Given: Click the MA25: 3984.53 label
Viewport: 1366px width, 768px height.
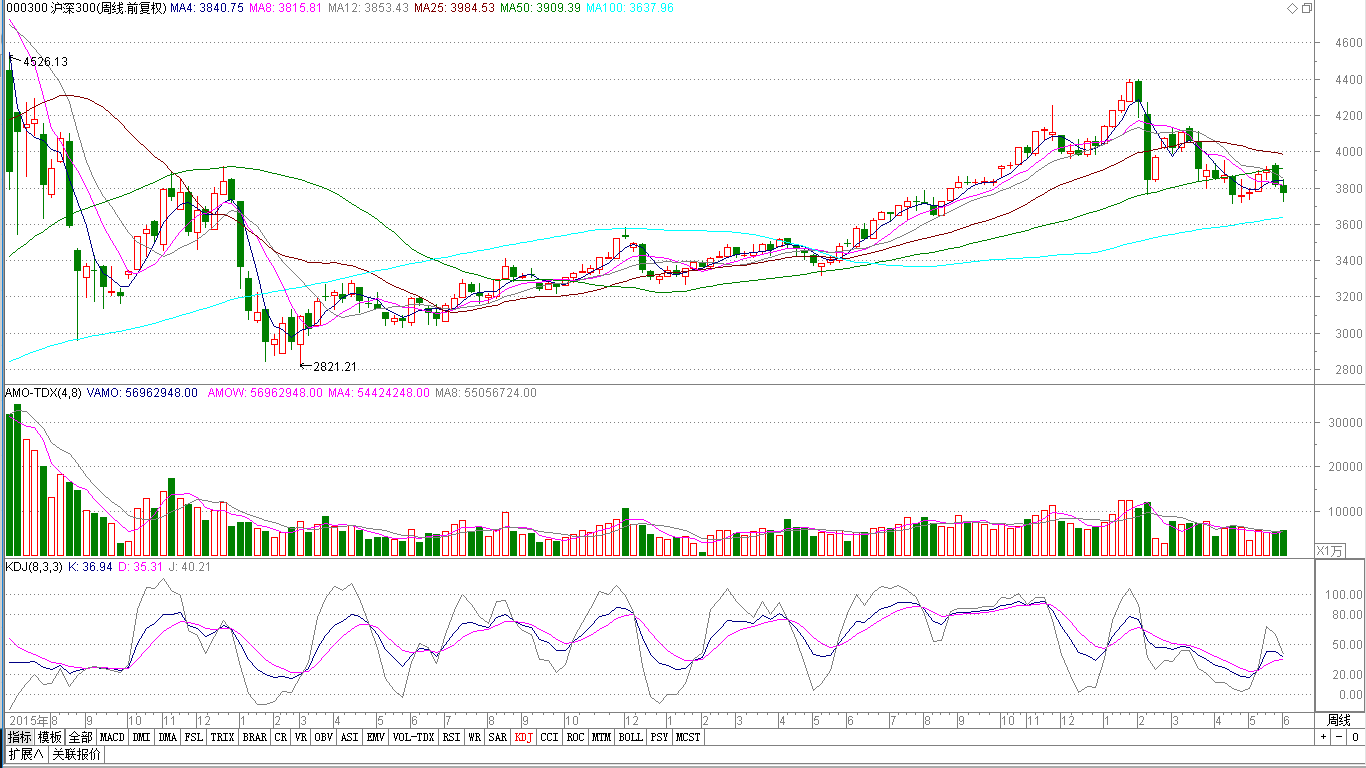Looking at the screenshot, I should click(x=454, y=8).
